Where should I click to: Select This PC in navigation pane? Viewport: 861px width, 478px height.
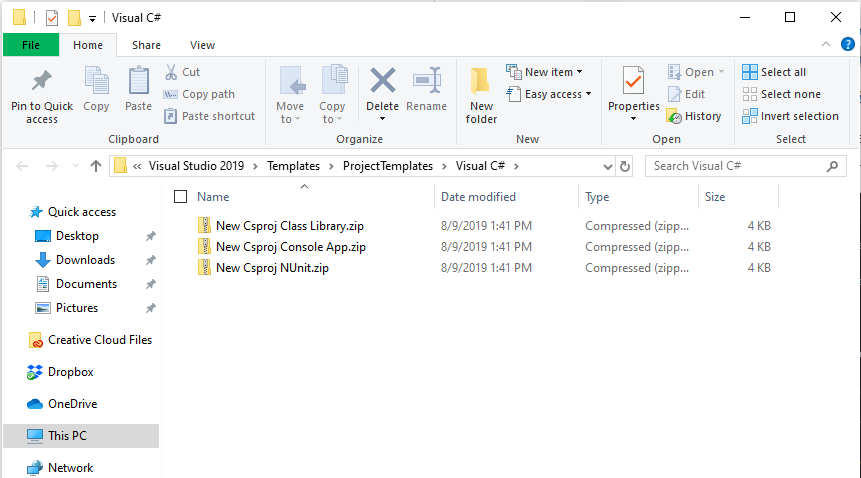click(81, 435)
